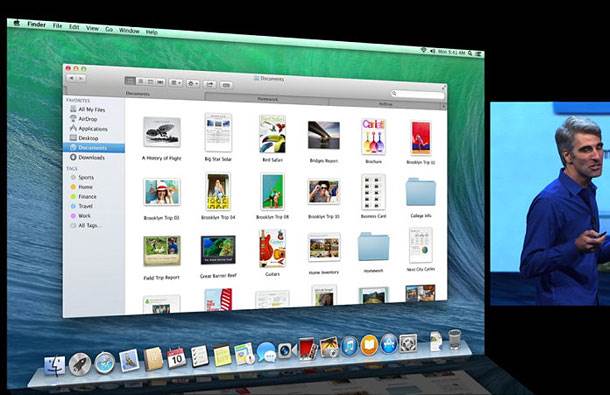
Task: Launch Safari from the Dock
Action: 105,362
